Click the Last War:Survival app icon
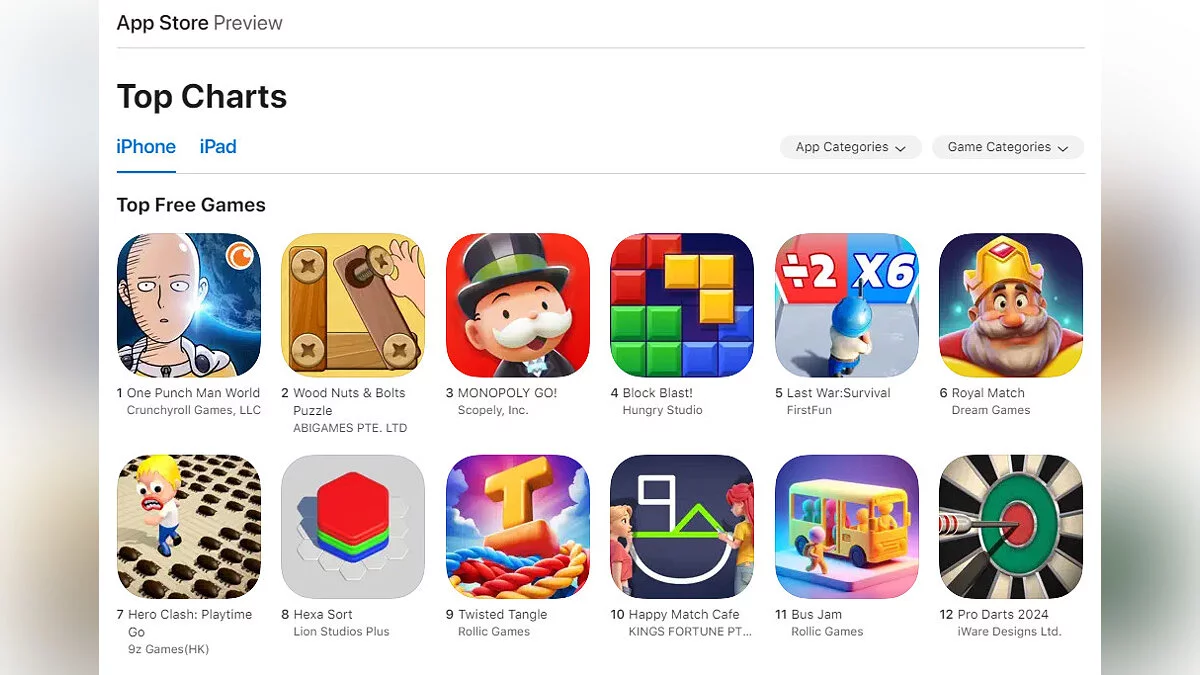 pyautogui.click(x=847, y=305)
